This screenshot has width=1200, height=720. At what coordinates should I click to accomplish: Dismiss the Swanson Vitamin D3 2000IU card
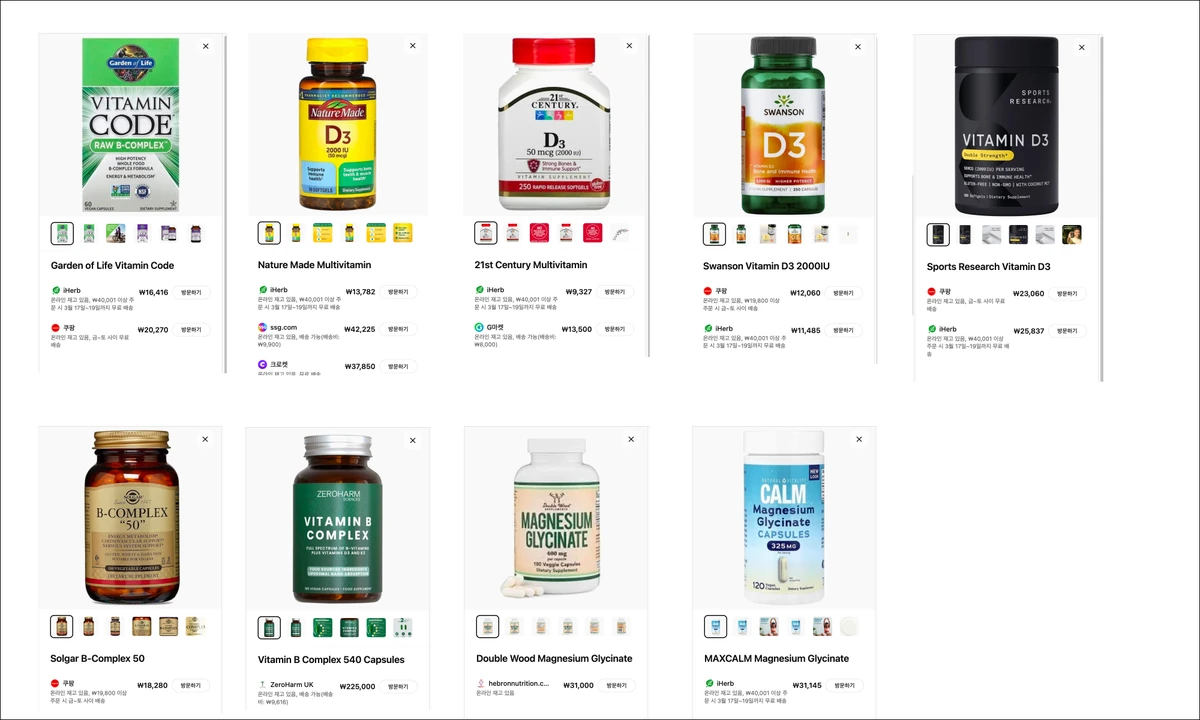coord(857,47)
